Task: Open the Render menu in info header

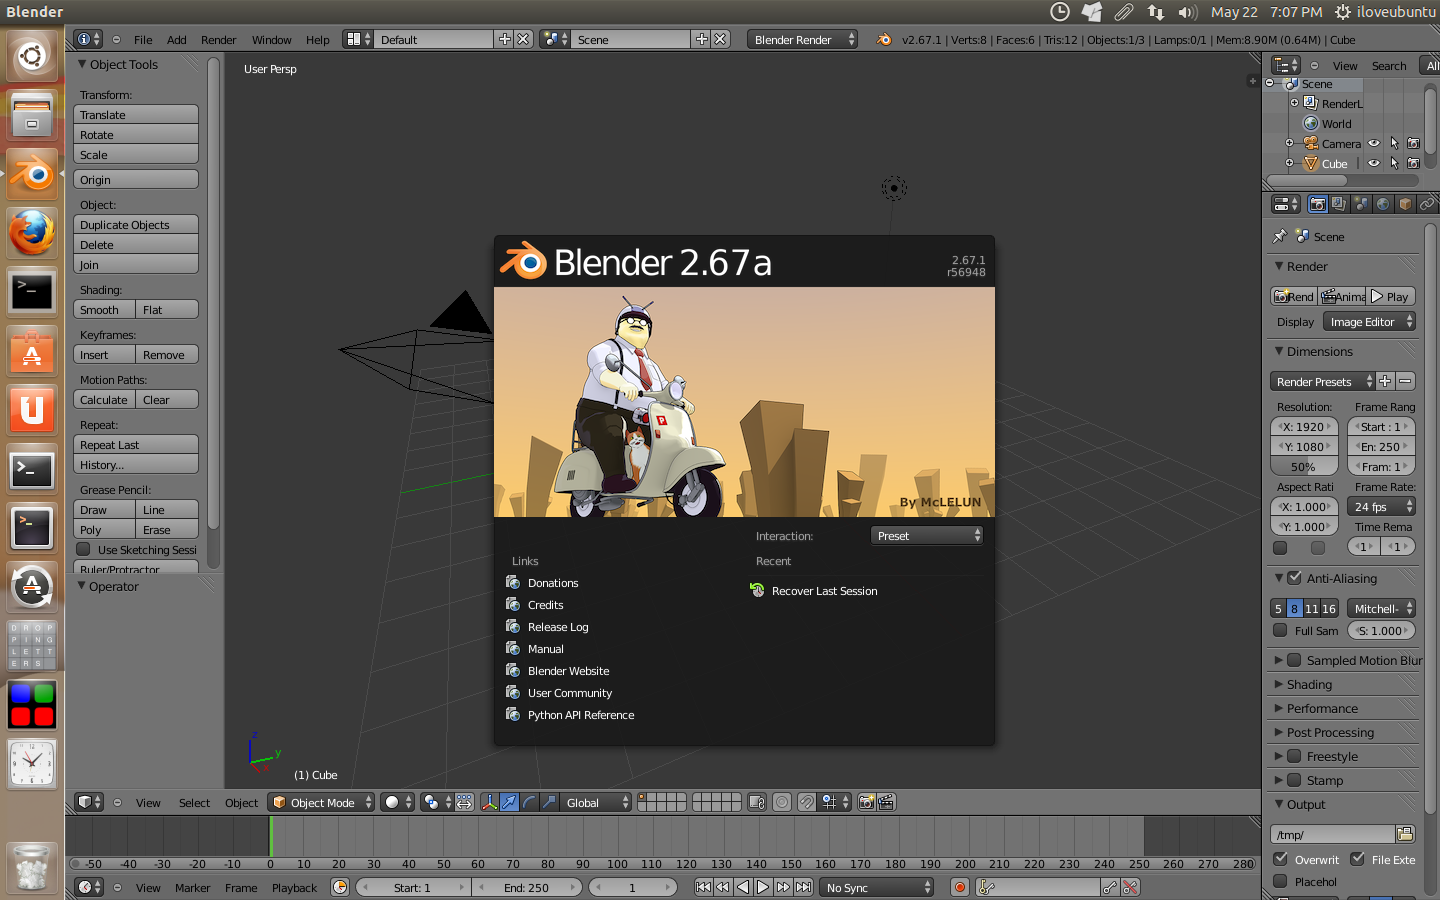Action: [218, 40]
